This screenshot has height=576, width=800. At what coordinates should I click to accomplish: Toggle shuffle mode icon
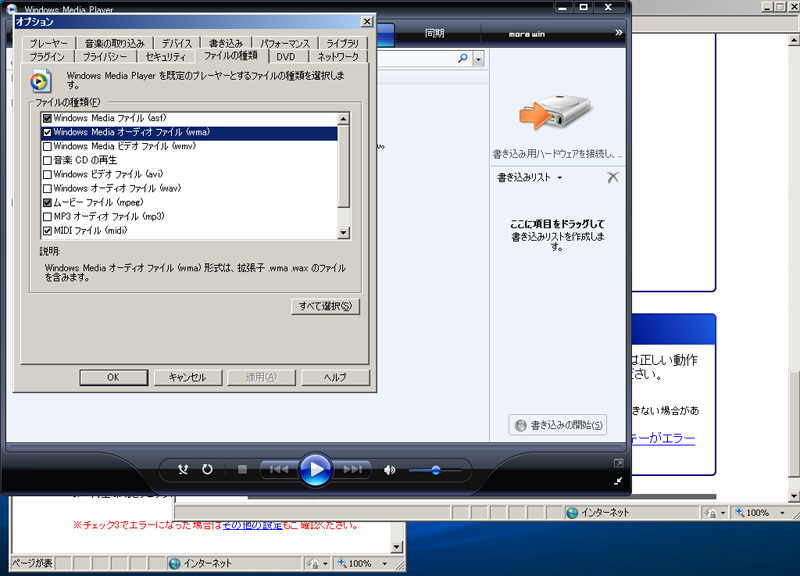click(183, 469)
